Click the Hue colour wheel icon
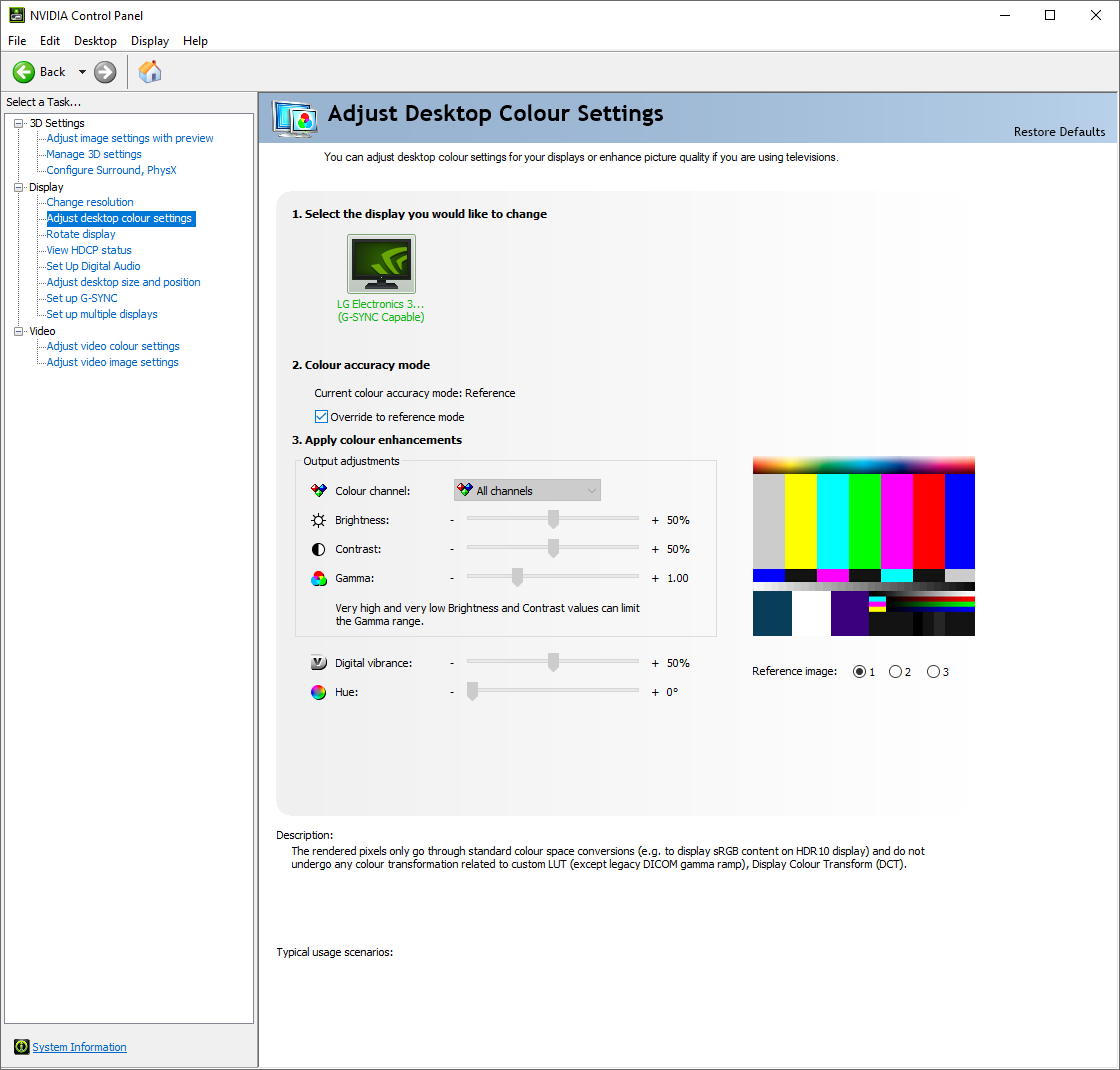 [x=319, y=692]
